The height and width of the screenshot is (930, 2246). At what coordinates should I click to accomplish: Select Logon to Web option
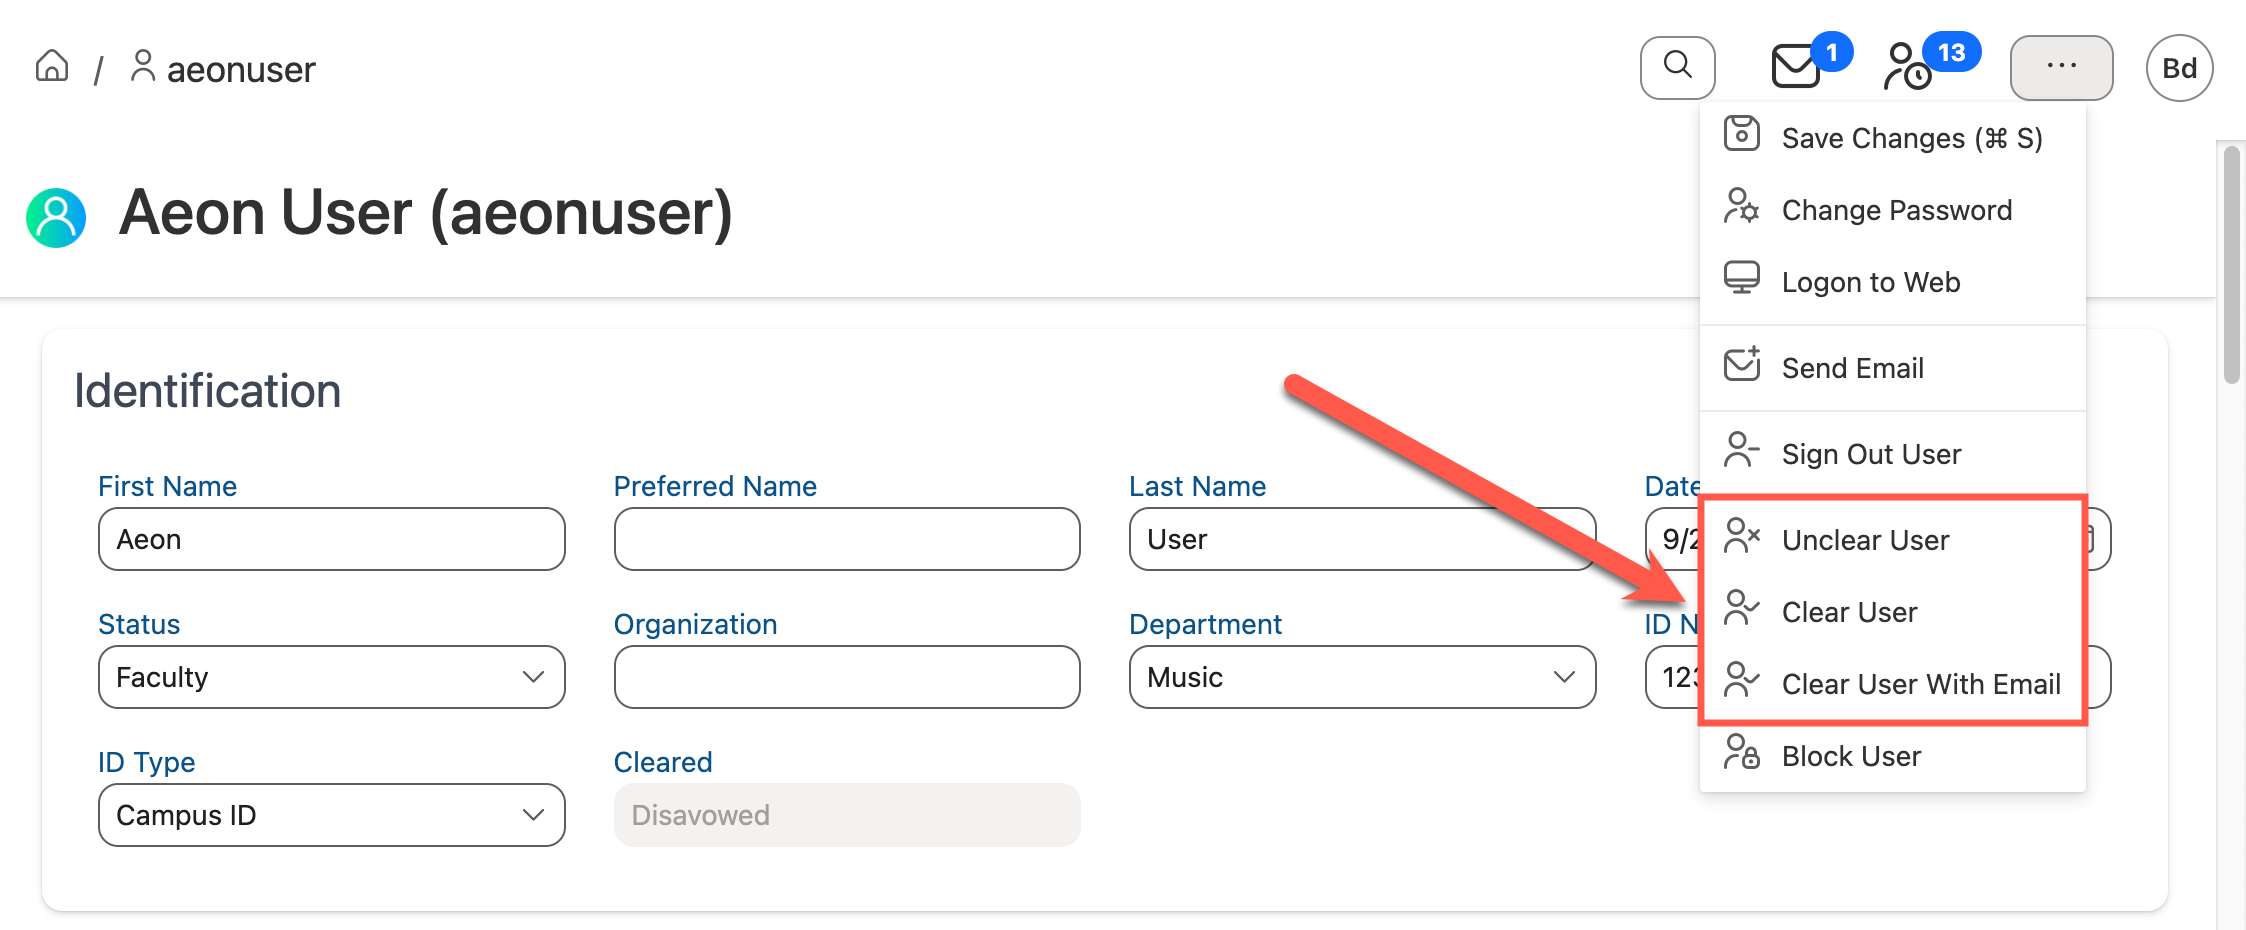pos(1870,282)
